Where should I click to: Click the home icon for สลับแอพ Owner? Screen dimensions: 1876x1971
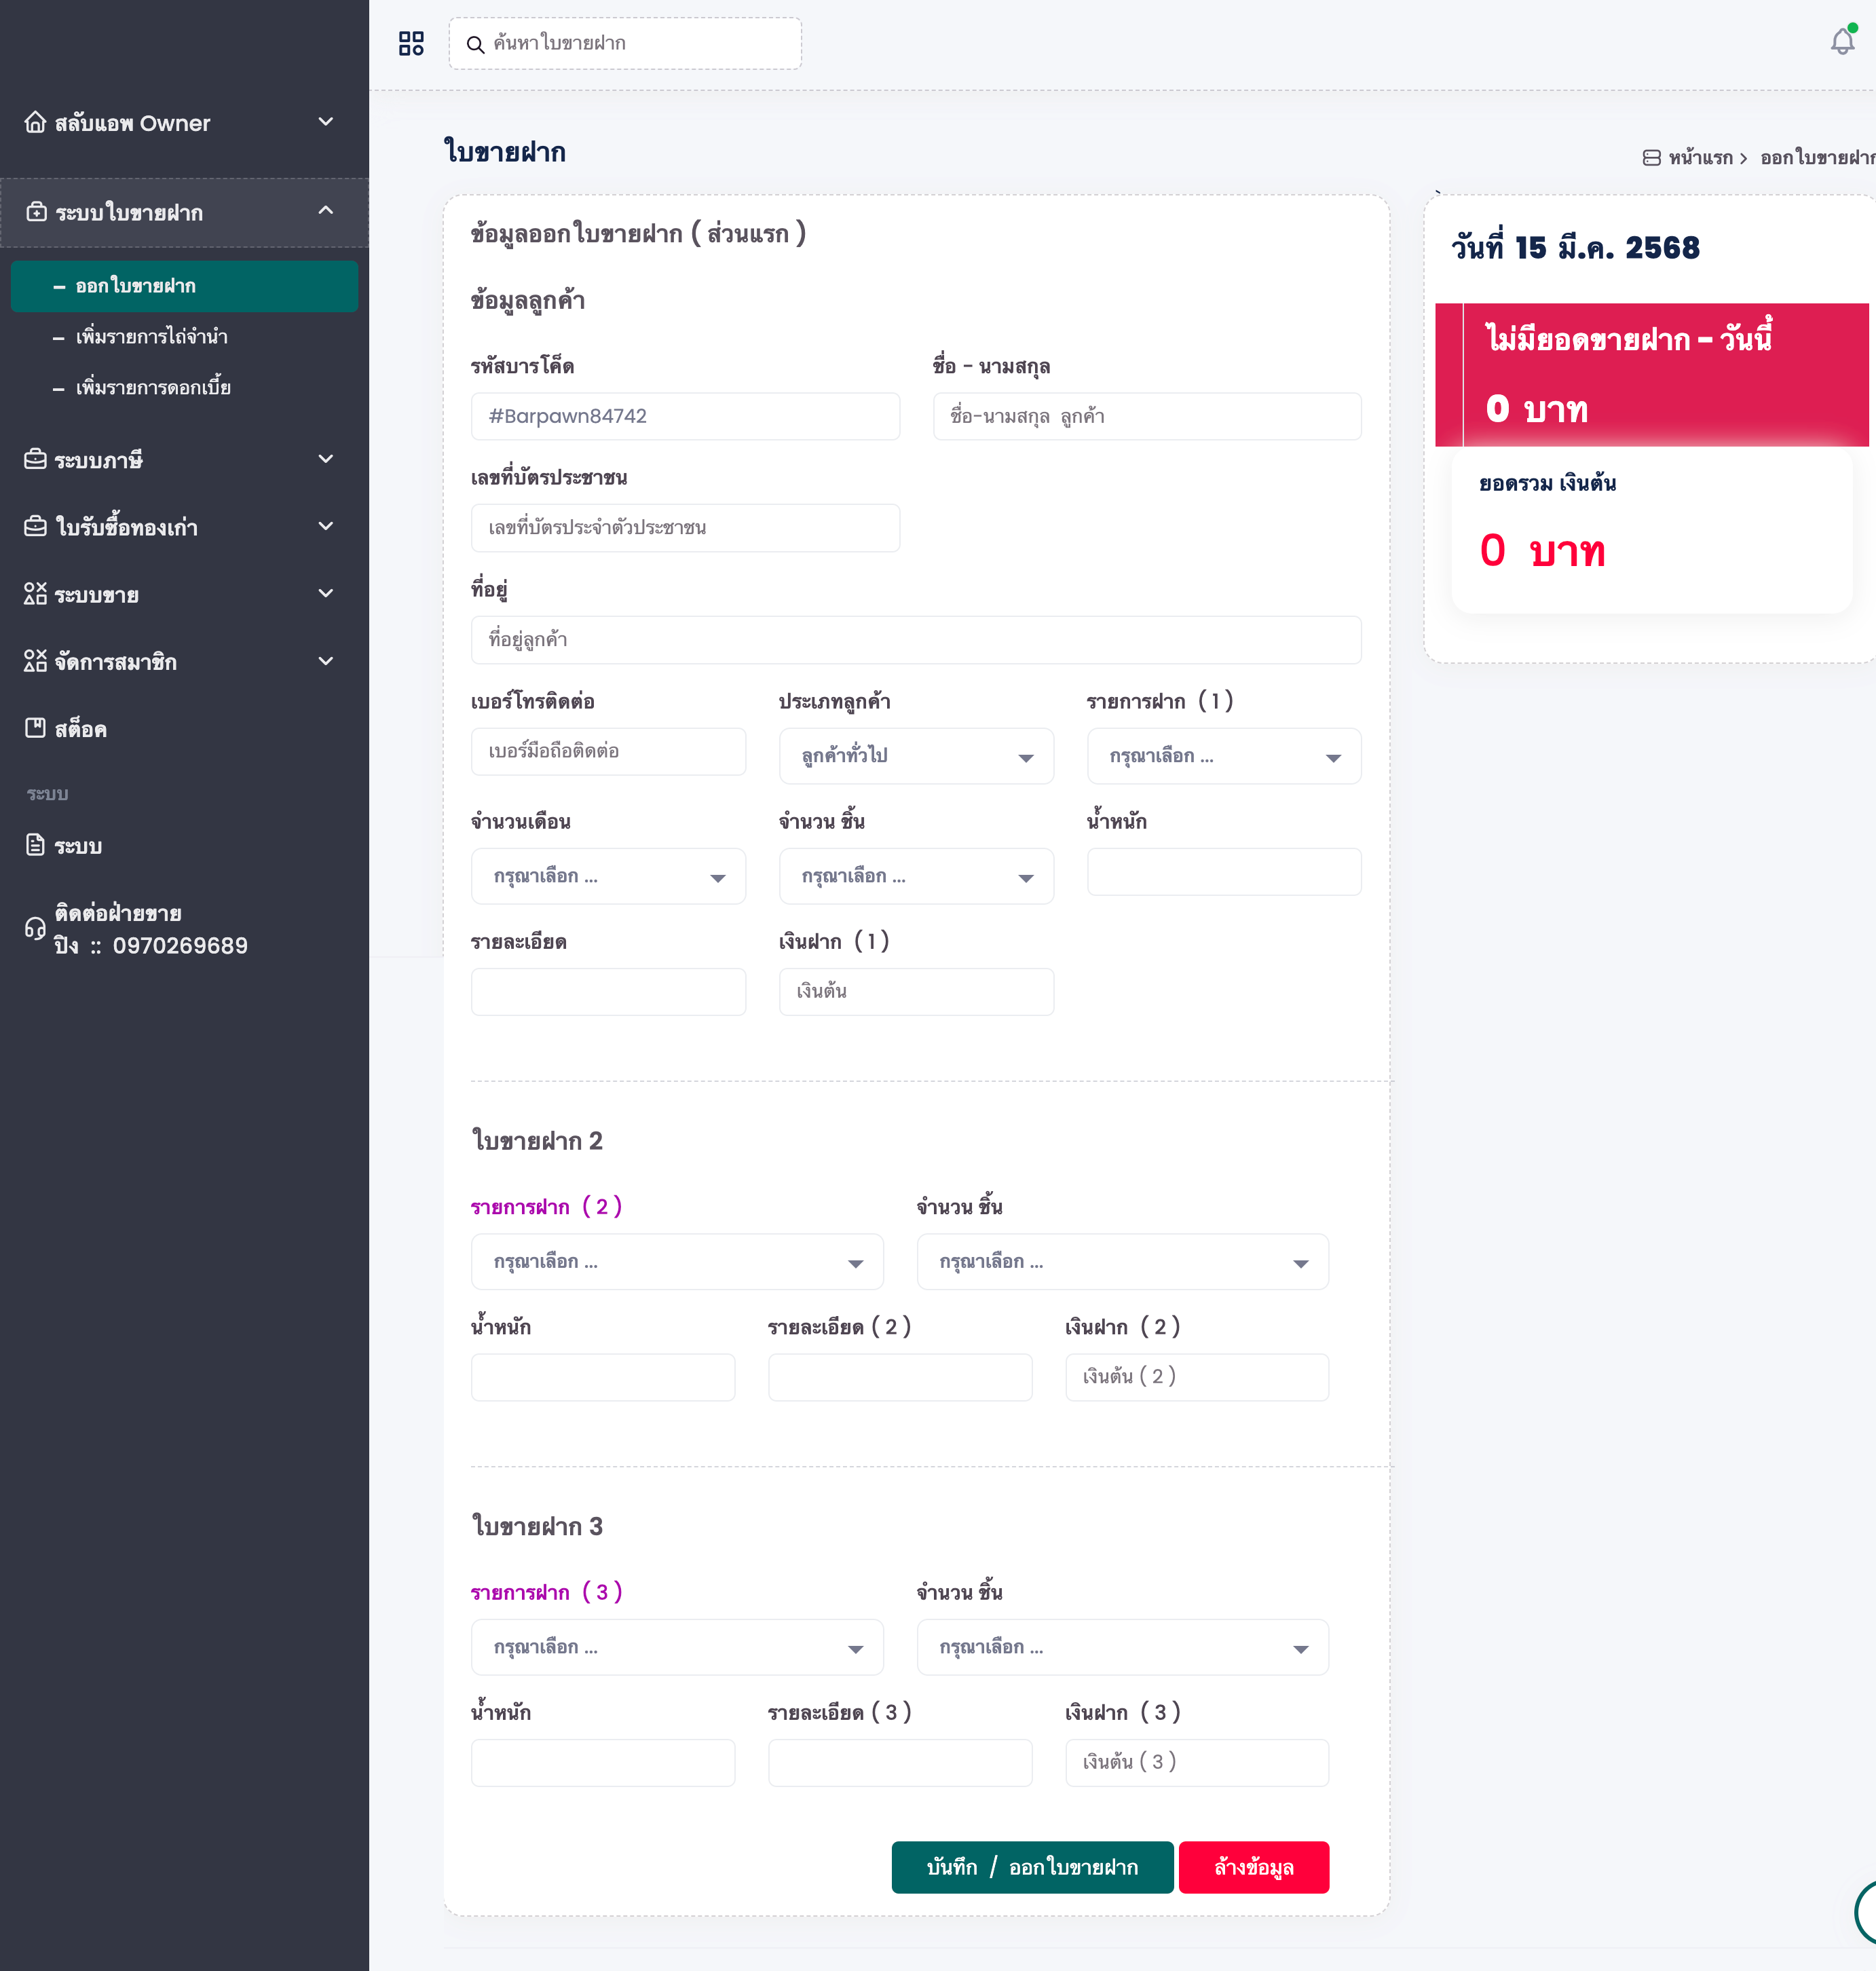click(35, 123)
